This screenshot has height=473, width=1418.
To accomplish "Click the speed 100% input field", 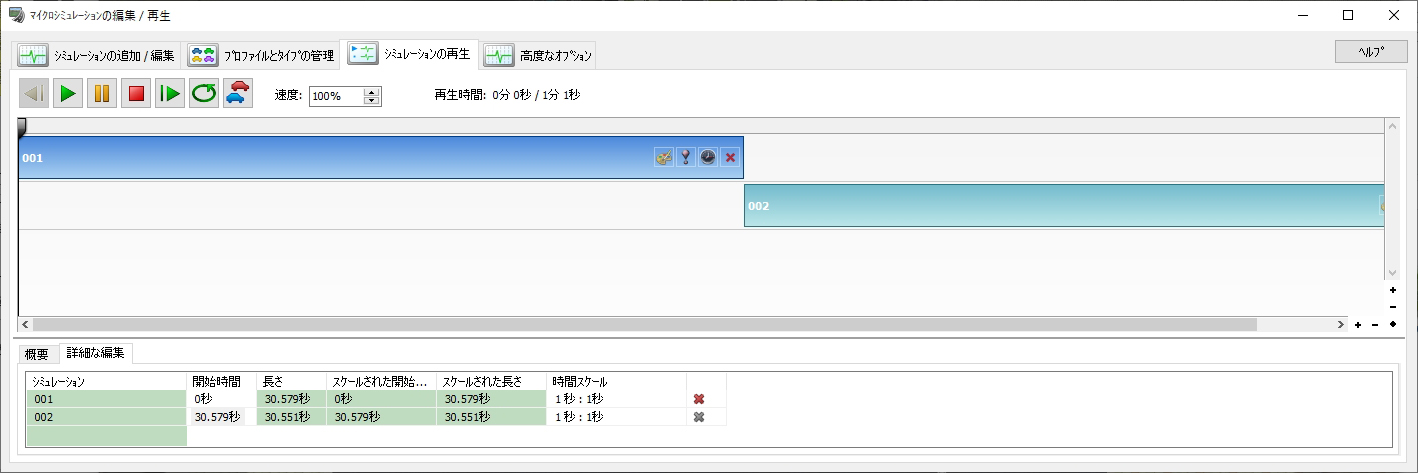I will [337, 96].
